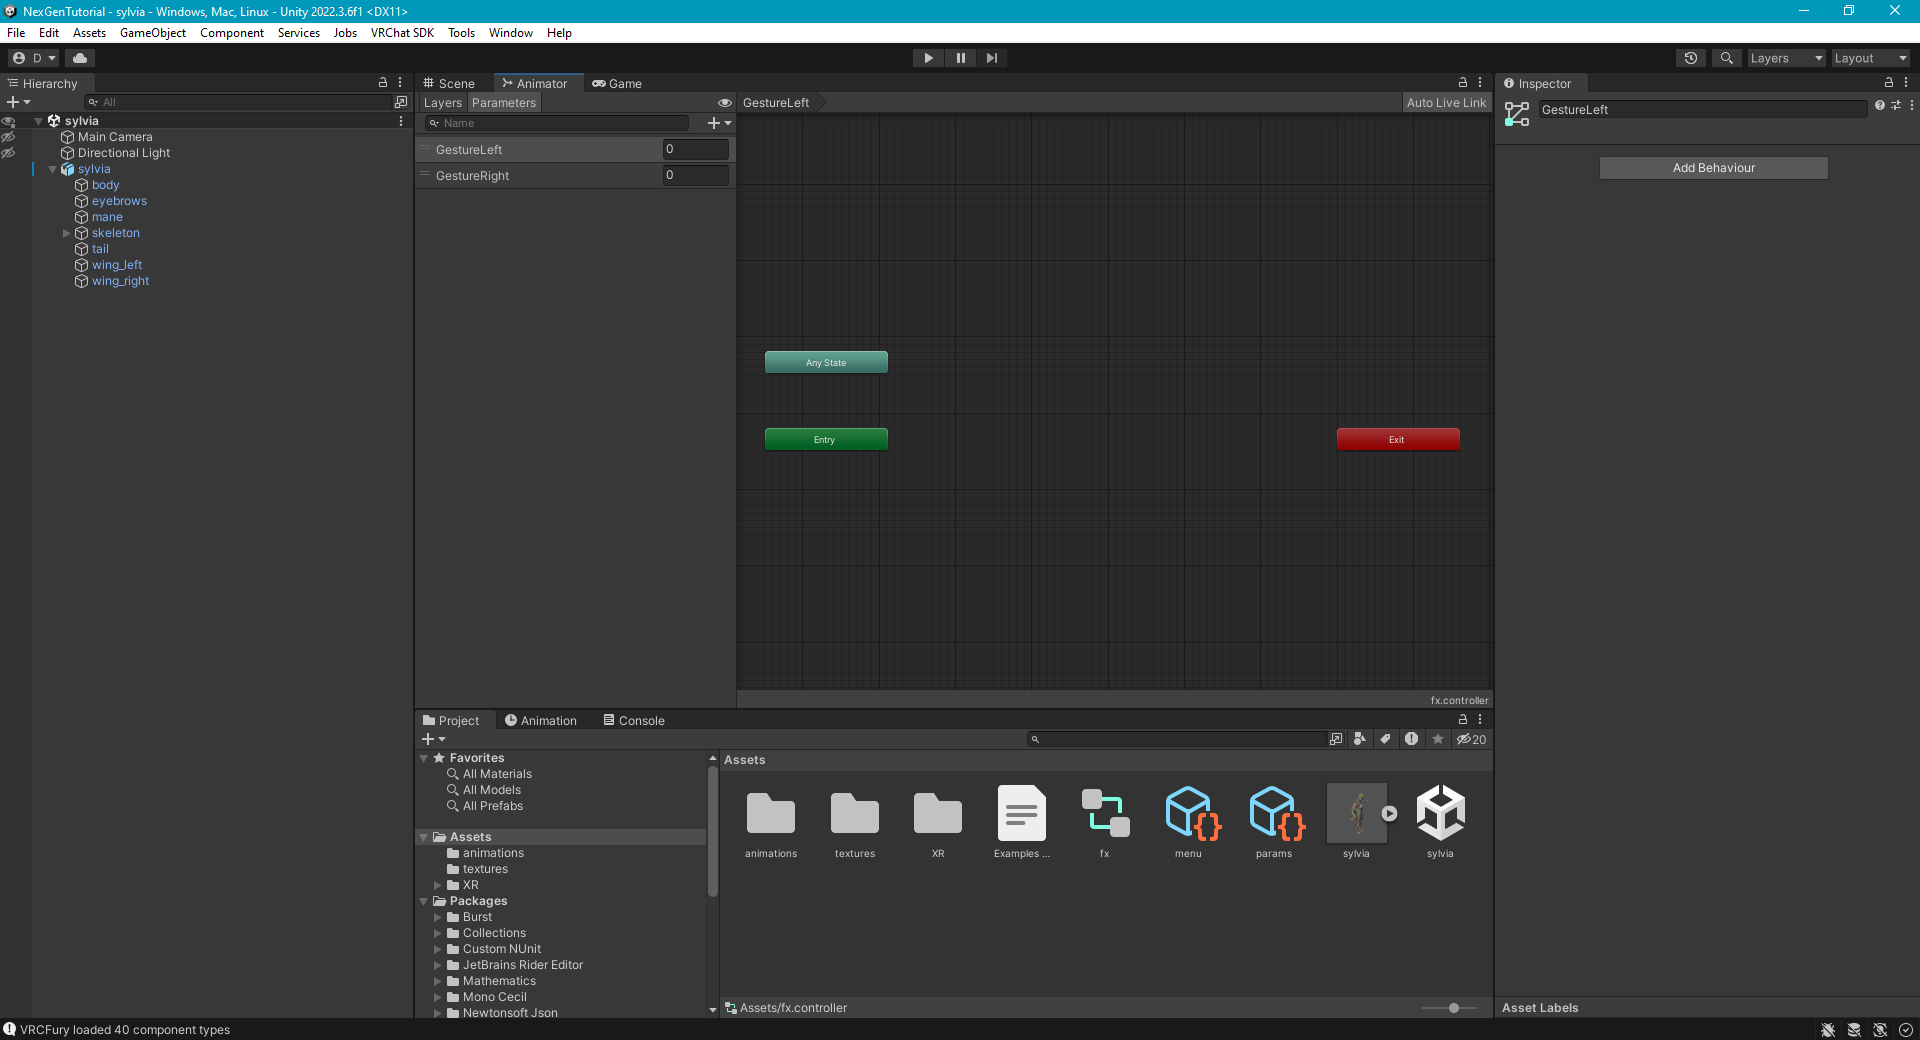Image resolution: width=1920 pixels, height=1040 pixels.
Task: Select the green Entry node
Action: (x=826, y=439)
